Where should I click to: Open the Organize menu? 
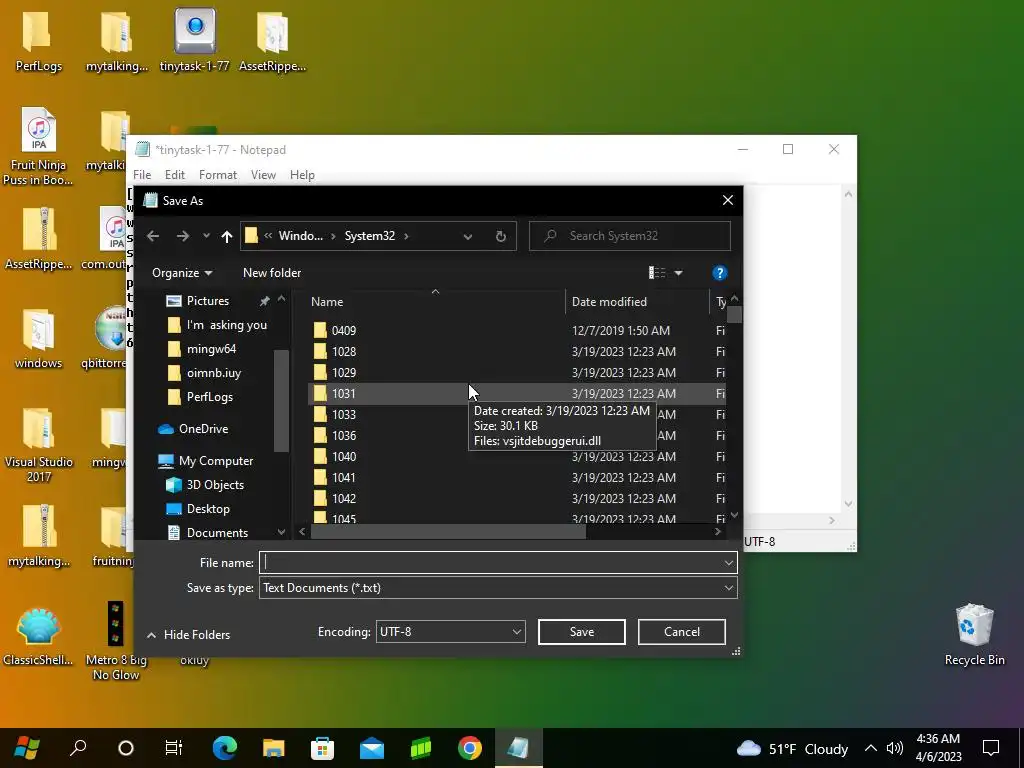click(182, 273)
